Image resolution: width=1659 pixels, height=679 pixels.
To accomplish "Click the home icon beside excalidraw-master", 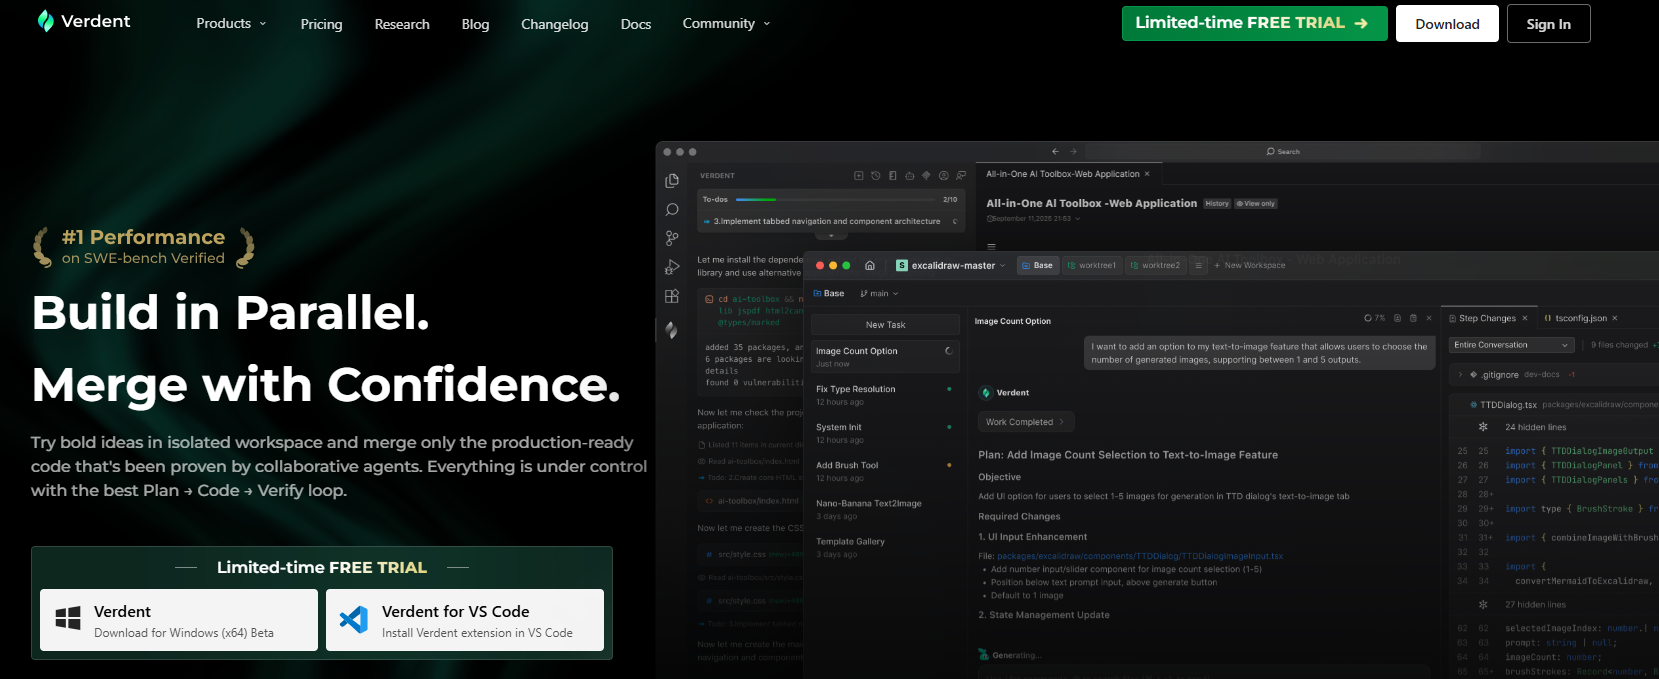I will pyautogui.click(x=870, y=265).
